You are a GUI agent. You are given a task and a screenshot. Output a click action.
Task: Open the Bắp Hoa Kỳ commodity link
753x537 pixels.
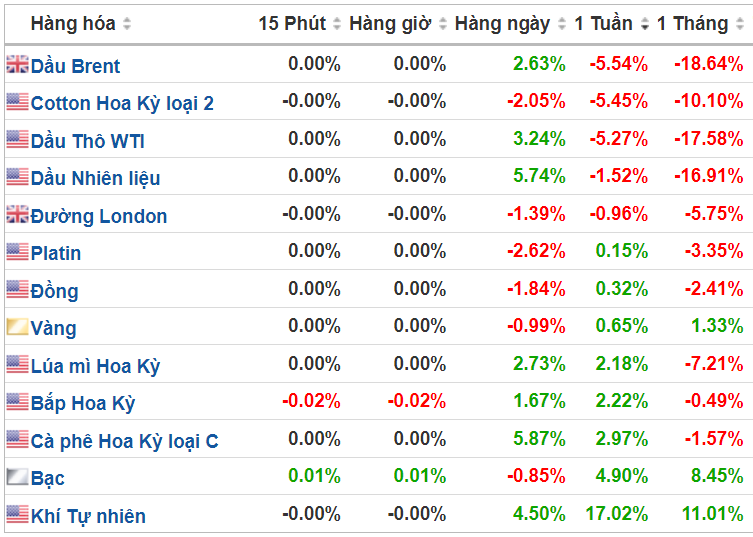tap(83, 403)
